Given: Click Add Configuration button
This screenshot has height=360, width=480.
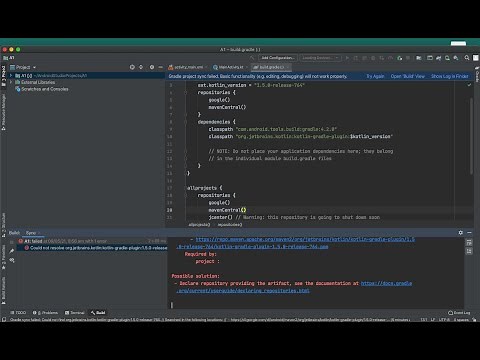Looking at the screenshot, I should tap(277, 58).
